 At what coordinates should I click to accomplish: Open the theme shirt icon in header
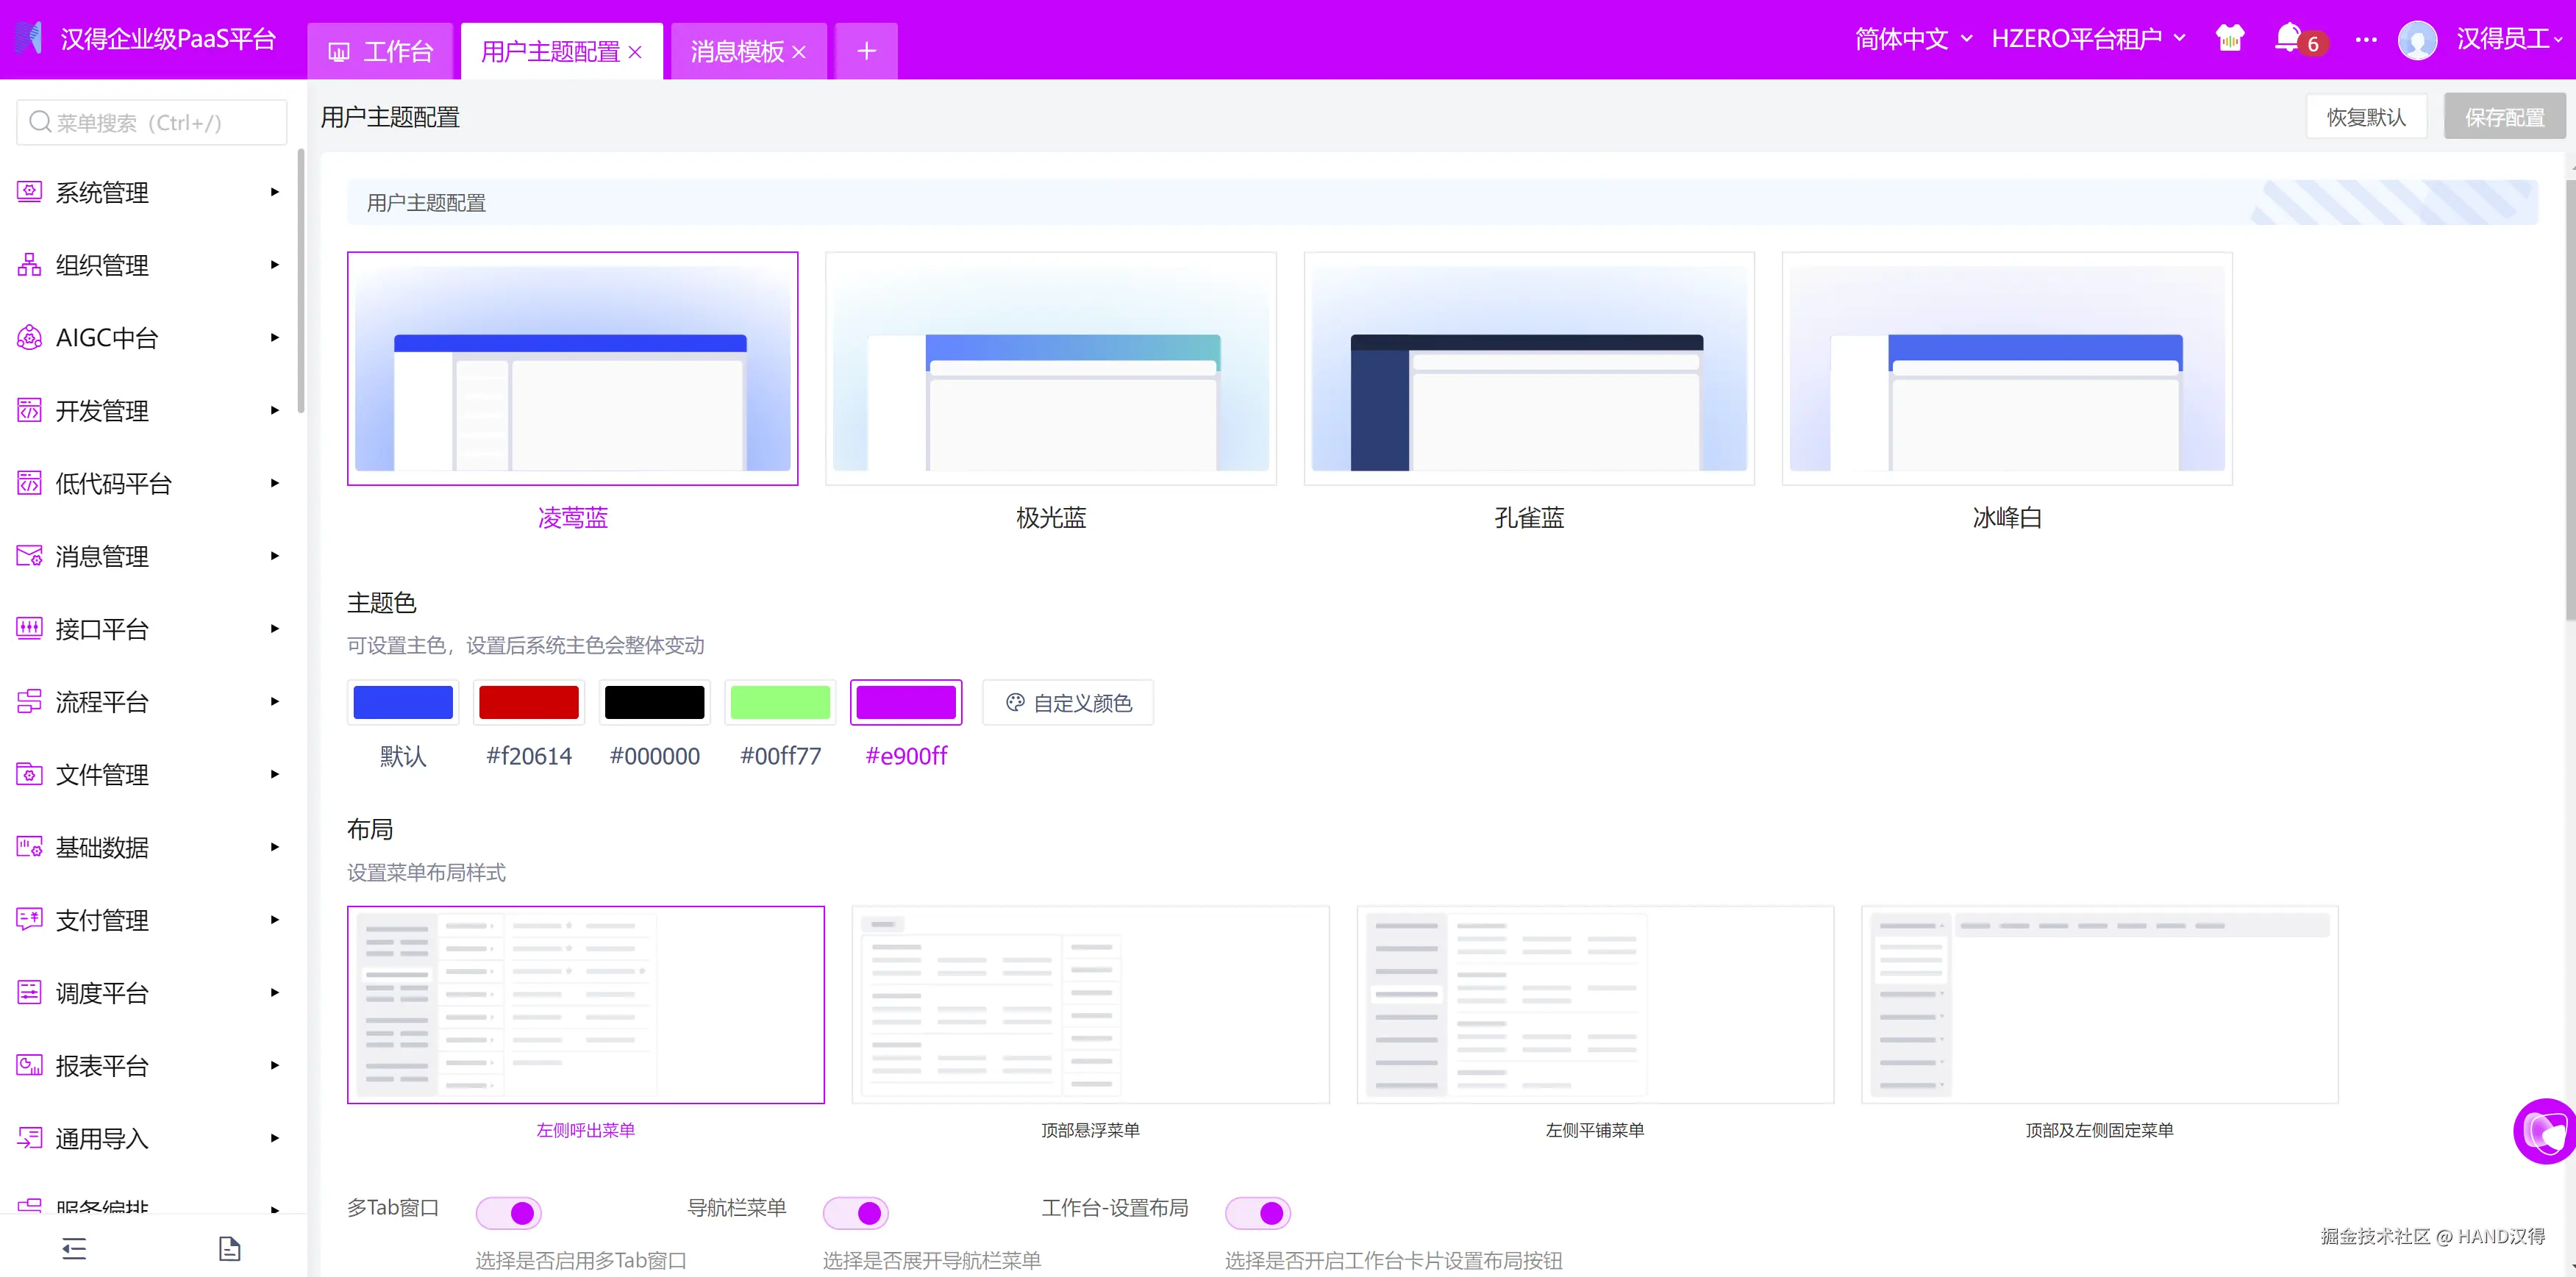coord(2230,38)
